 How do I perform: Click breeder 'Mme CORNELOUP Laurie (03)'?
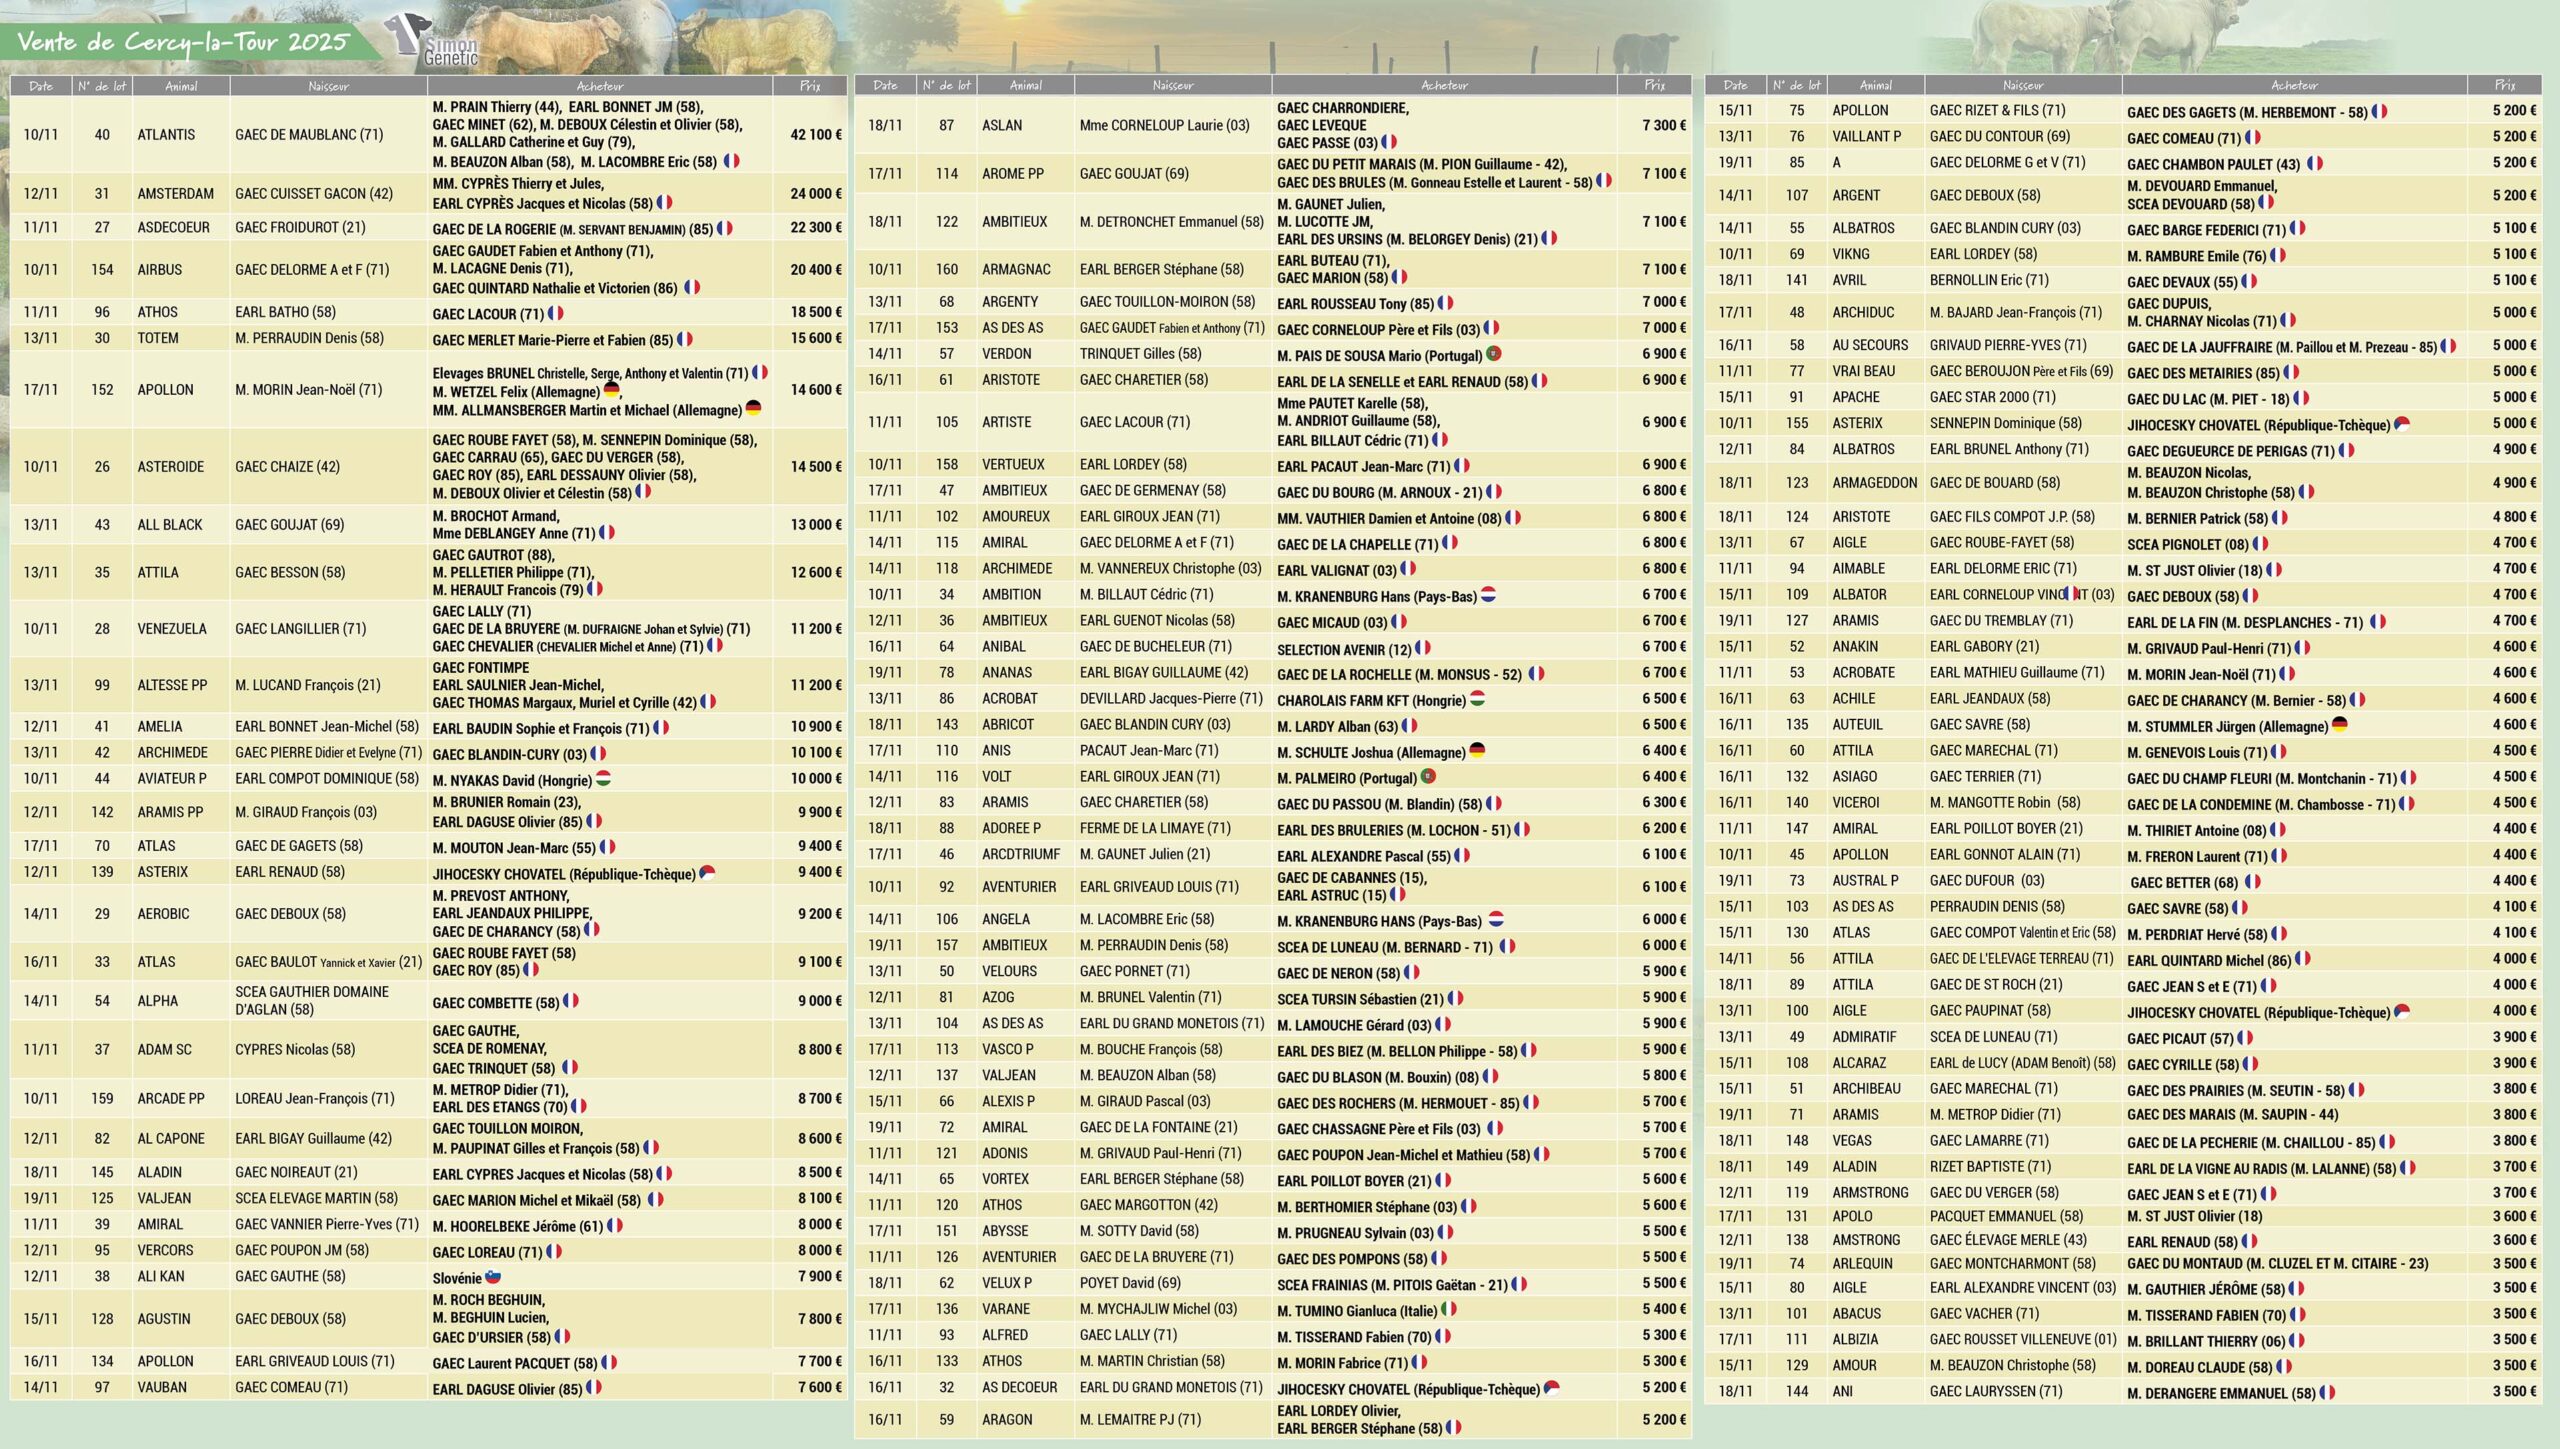(1164, 126)
